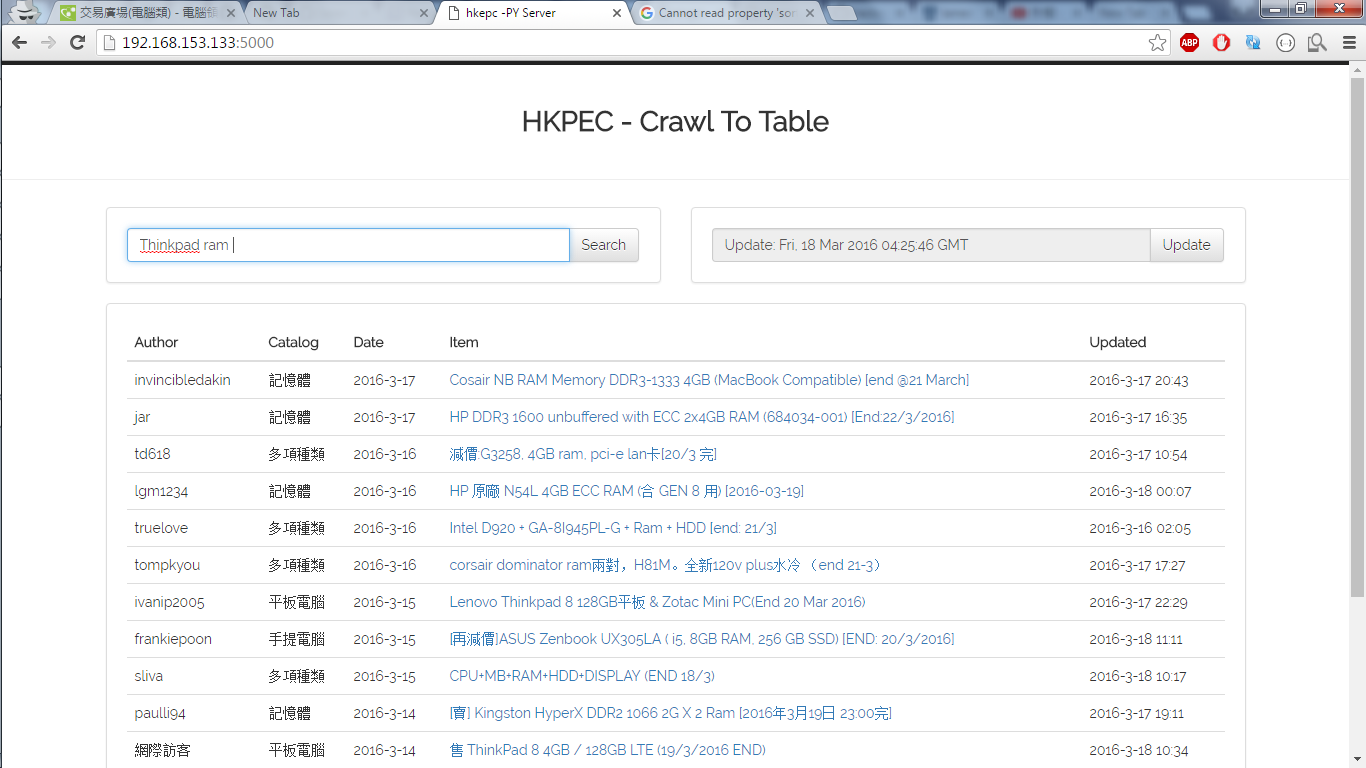
Task: Close the hkepc -PY Server tab
Action: tap(616, 13)
